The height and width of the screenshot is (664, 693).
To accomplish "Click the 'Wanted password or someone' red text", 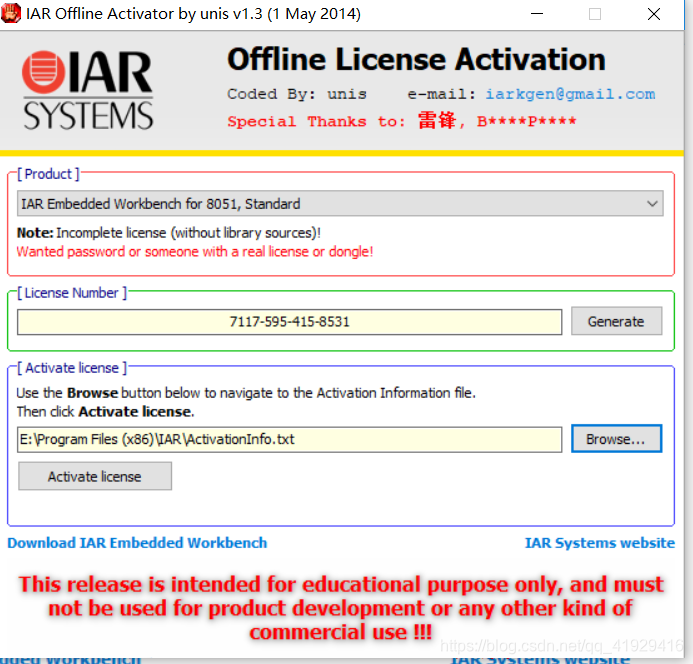I will (x=195, y=252).
